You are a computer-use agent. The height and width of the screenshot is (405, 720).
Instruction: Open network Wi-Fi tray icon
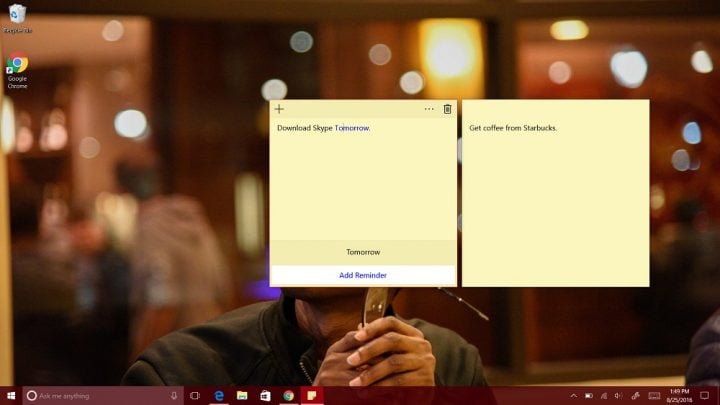[x=604, y=396]
